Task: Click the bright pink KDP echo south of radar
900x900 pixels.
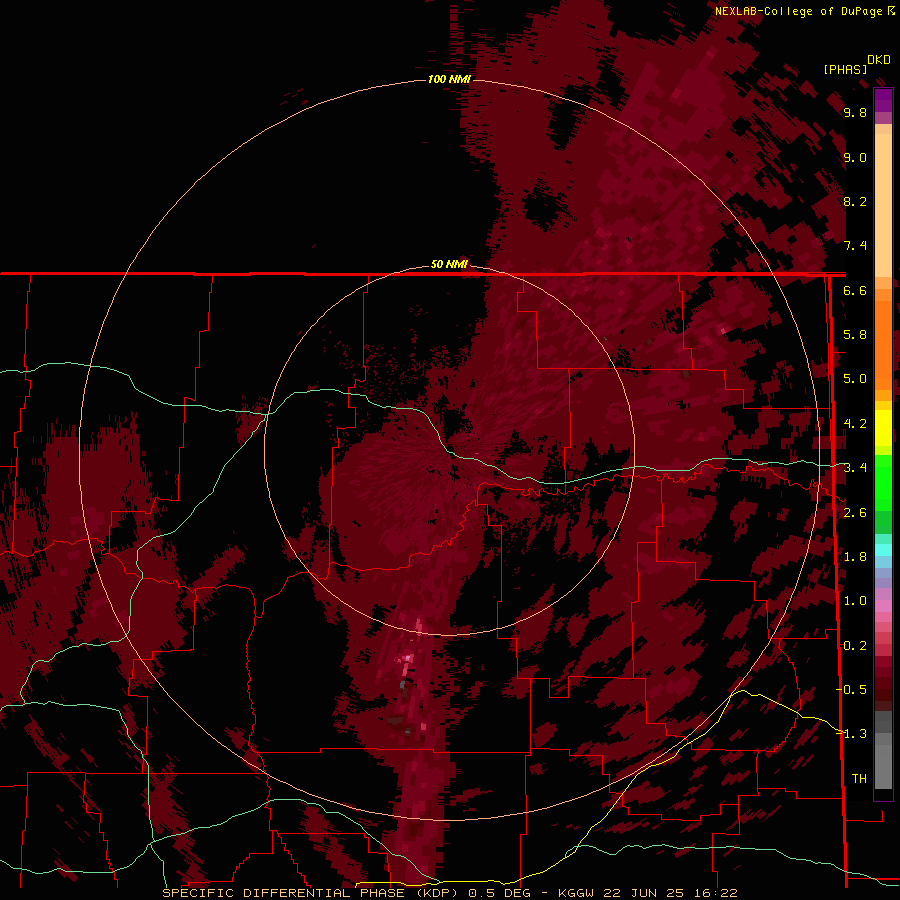Action: tap(408, 659)
